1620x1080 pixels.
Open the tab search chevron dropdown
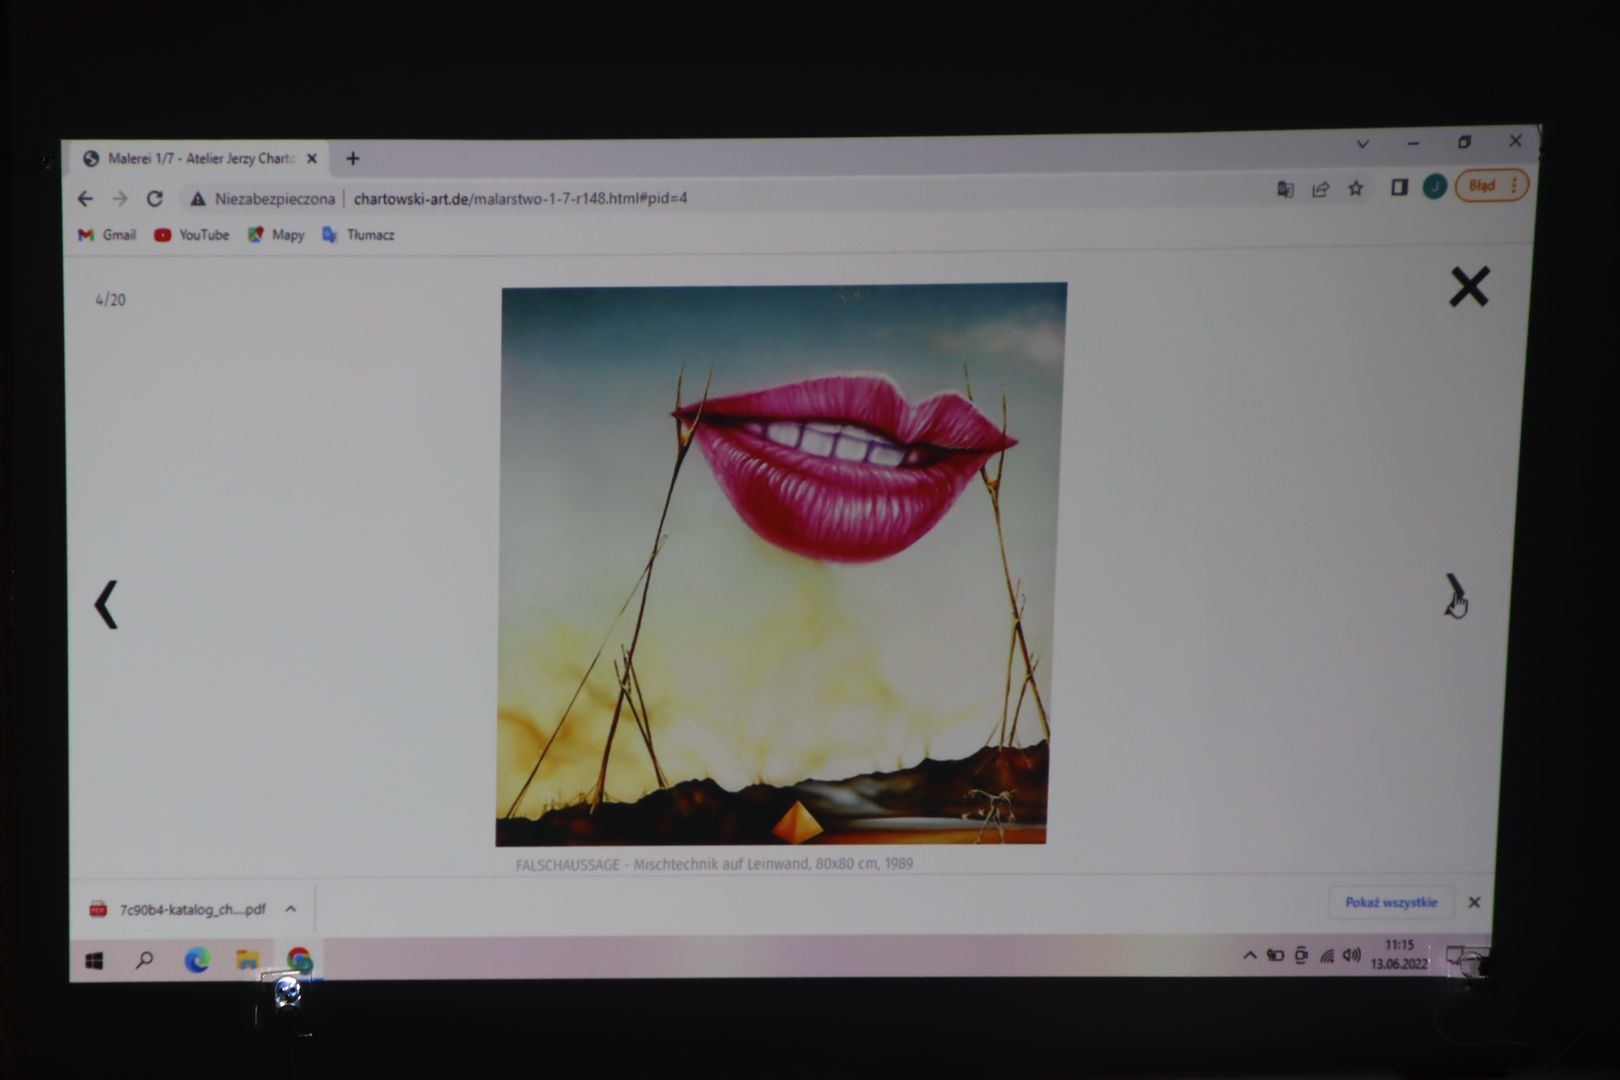tap(1362, 144)
